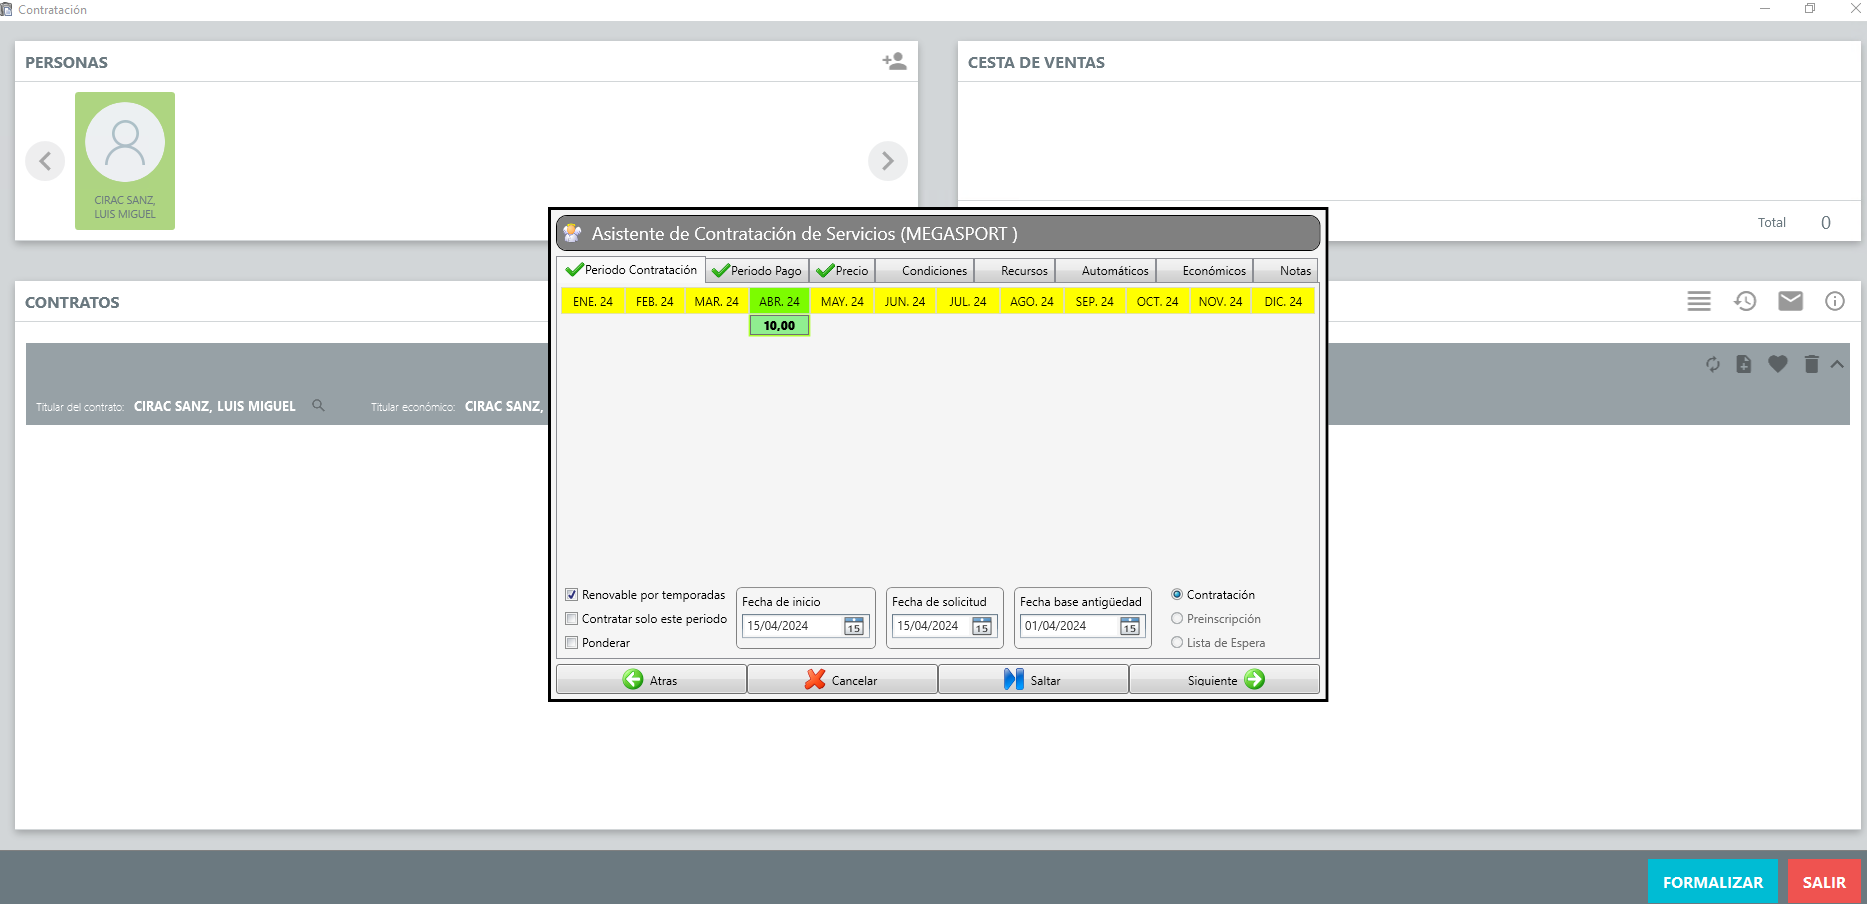Open calendar picker for Fecha base antigüedad
The image size is (1867, 904).
1130,626
